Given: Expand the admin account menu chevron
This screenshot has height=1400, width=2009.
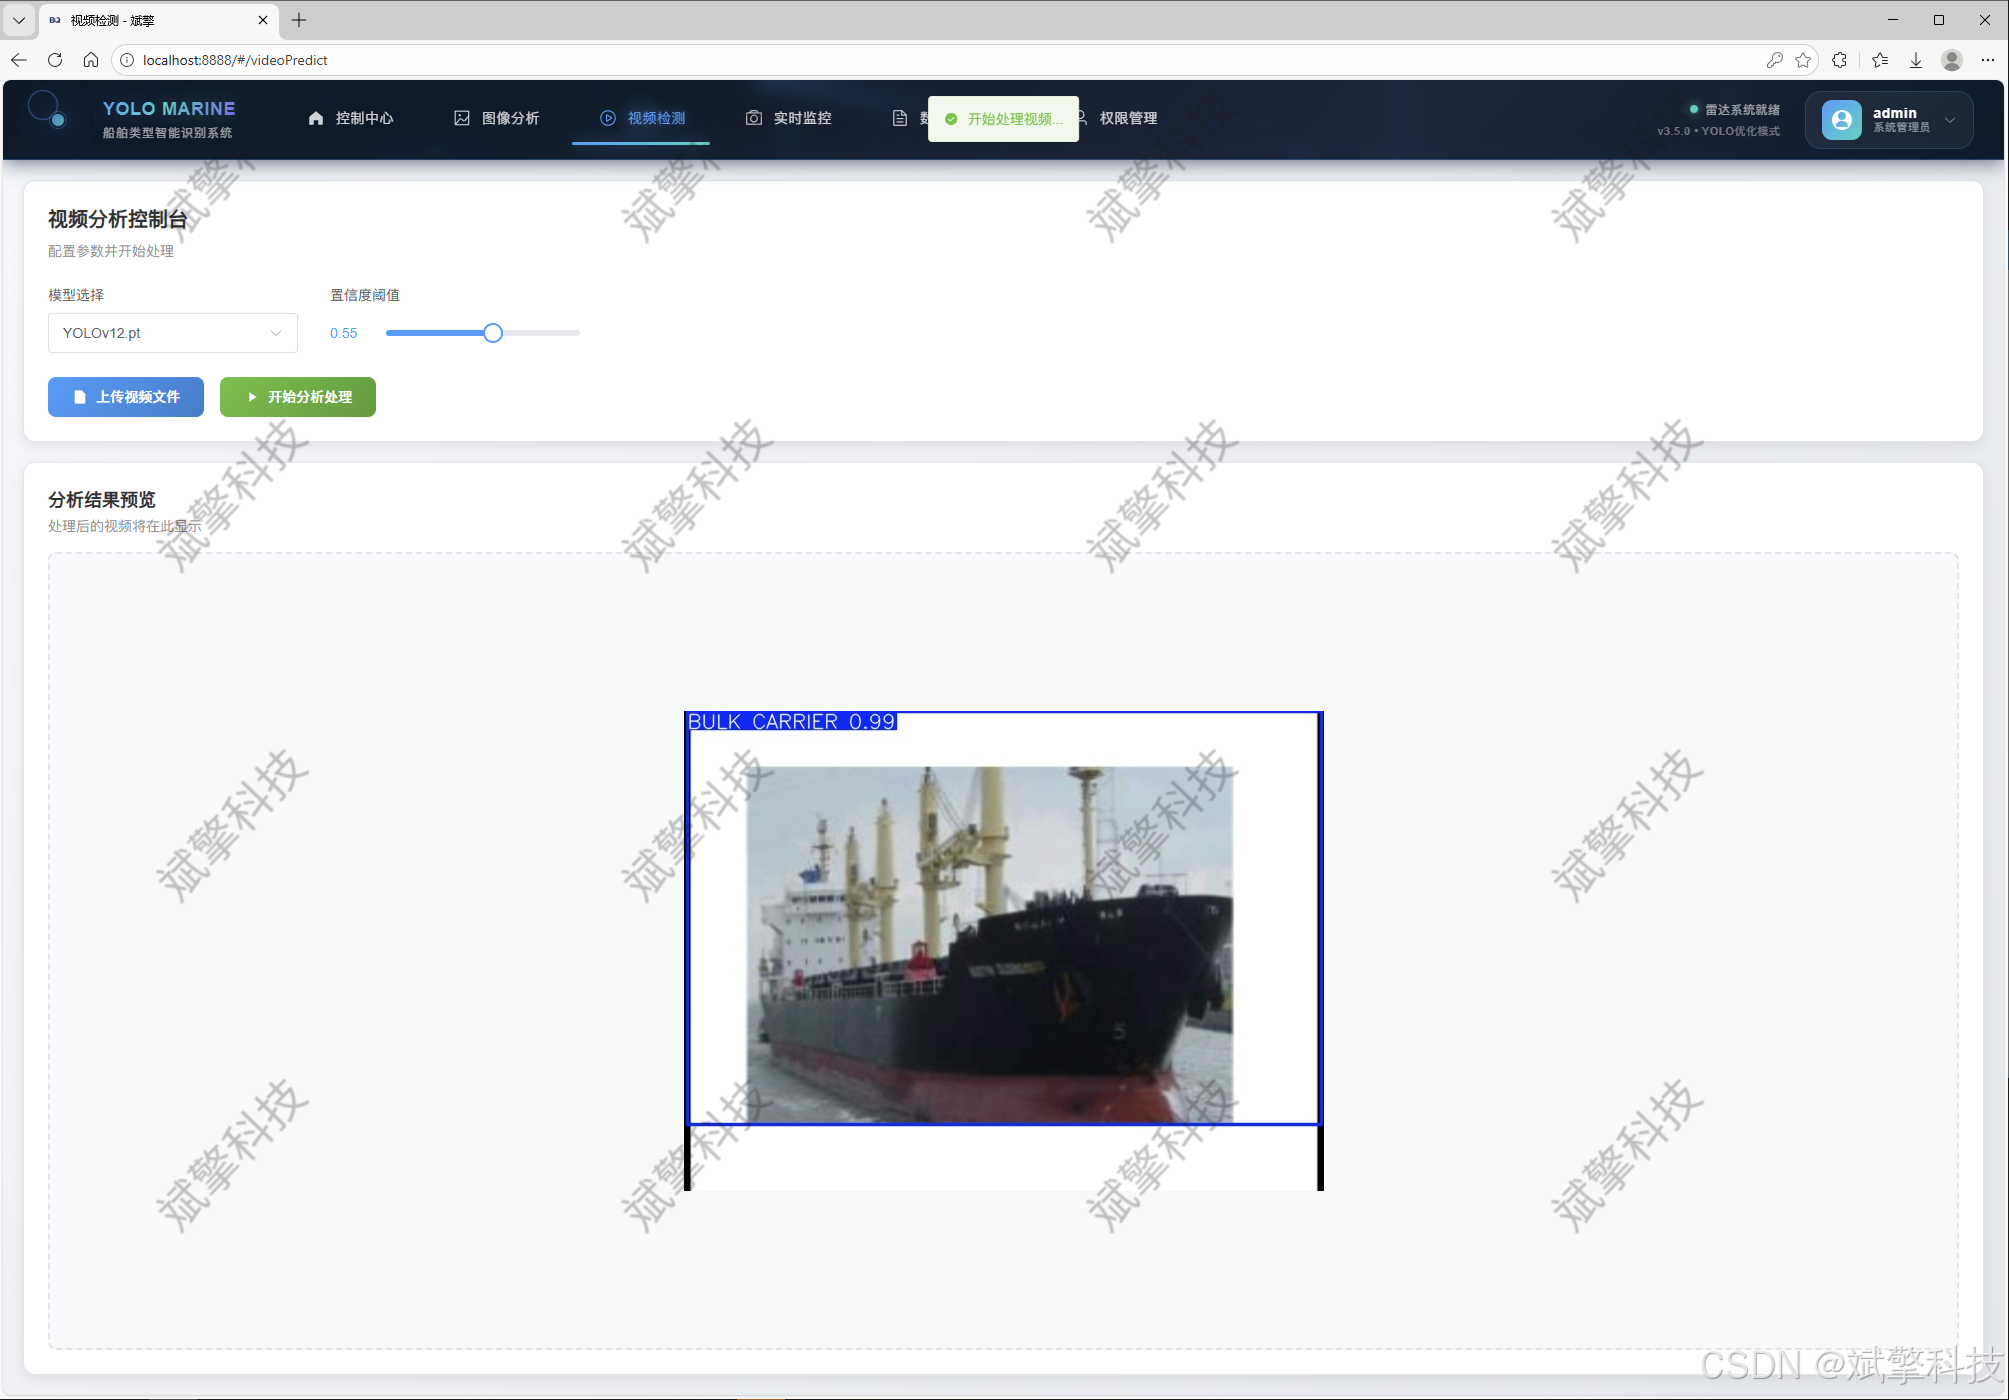Looking at the screenshot, I should 1950,120.
